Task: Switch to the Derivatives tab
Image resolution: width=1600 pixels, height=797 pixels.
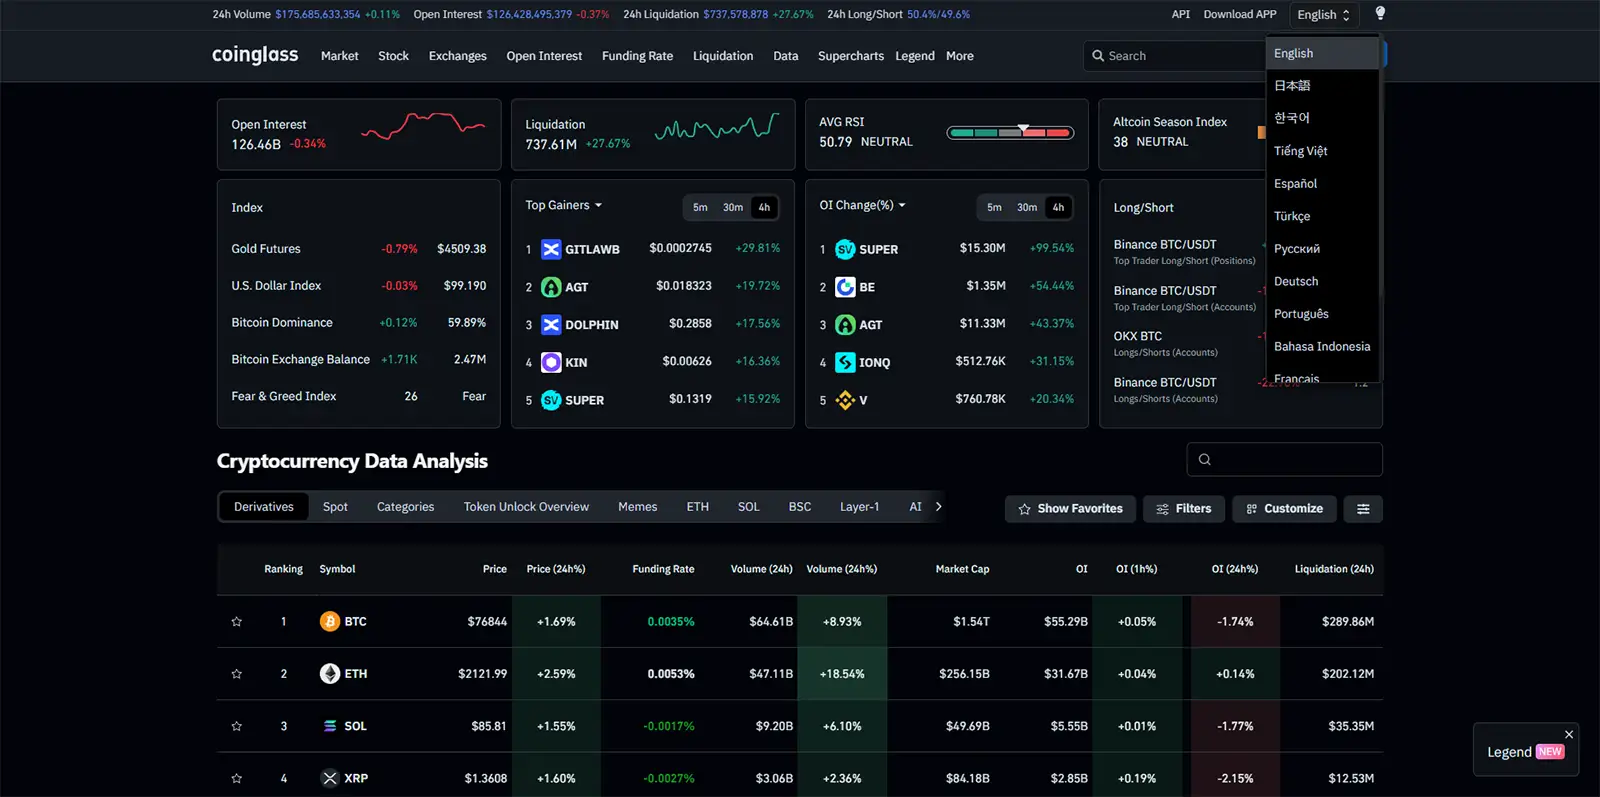Action: click(264, 507)
